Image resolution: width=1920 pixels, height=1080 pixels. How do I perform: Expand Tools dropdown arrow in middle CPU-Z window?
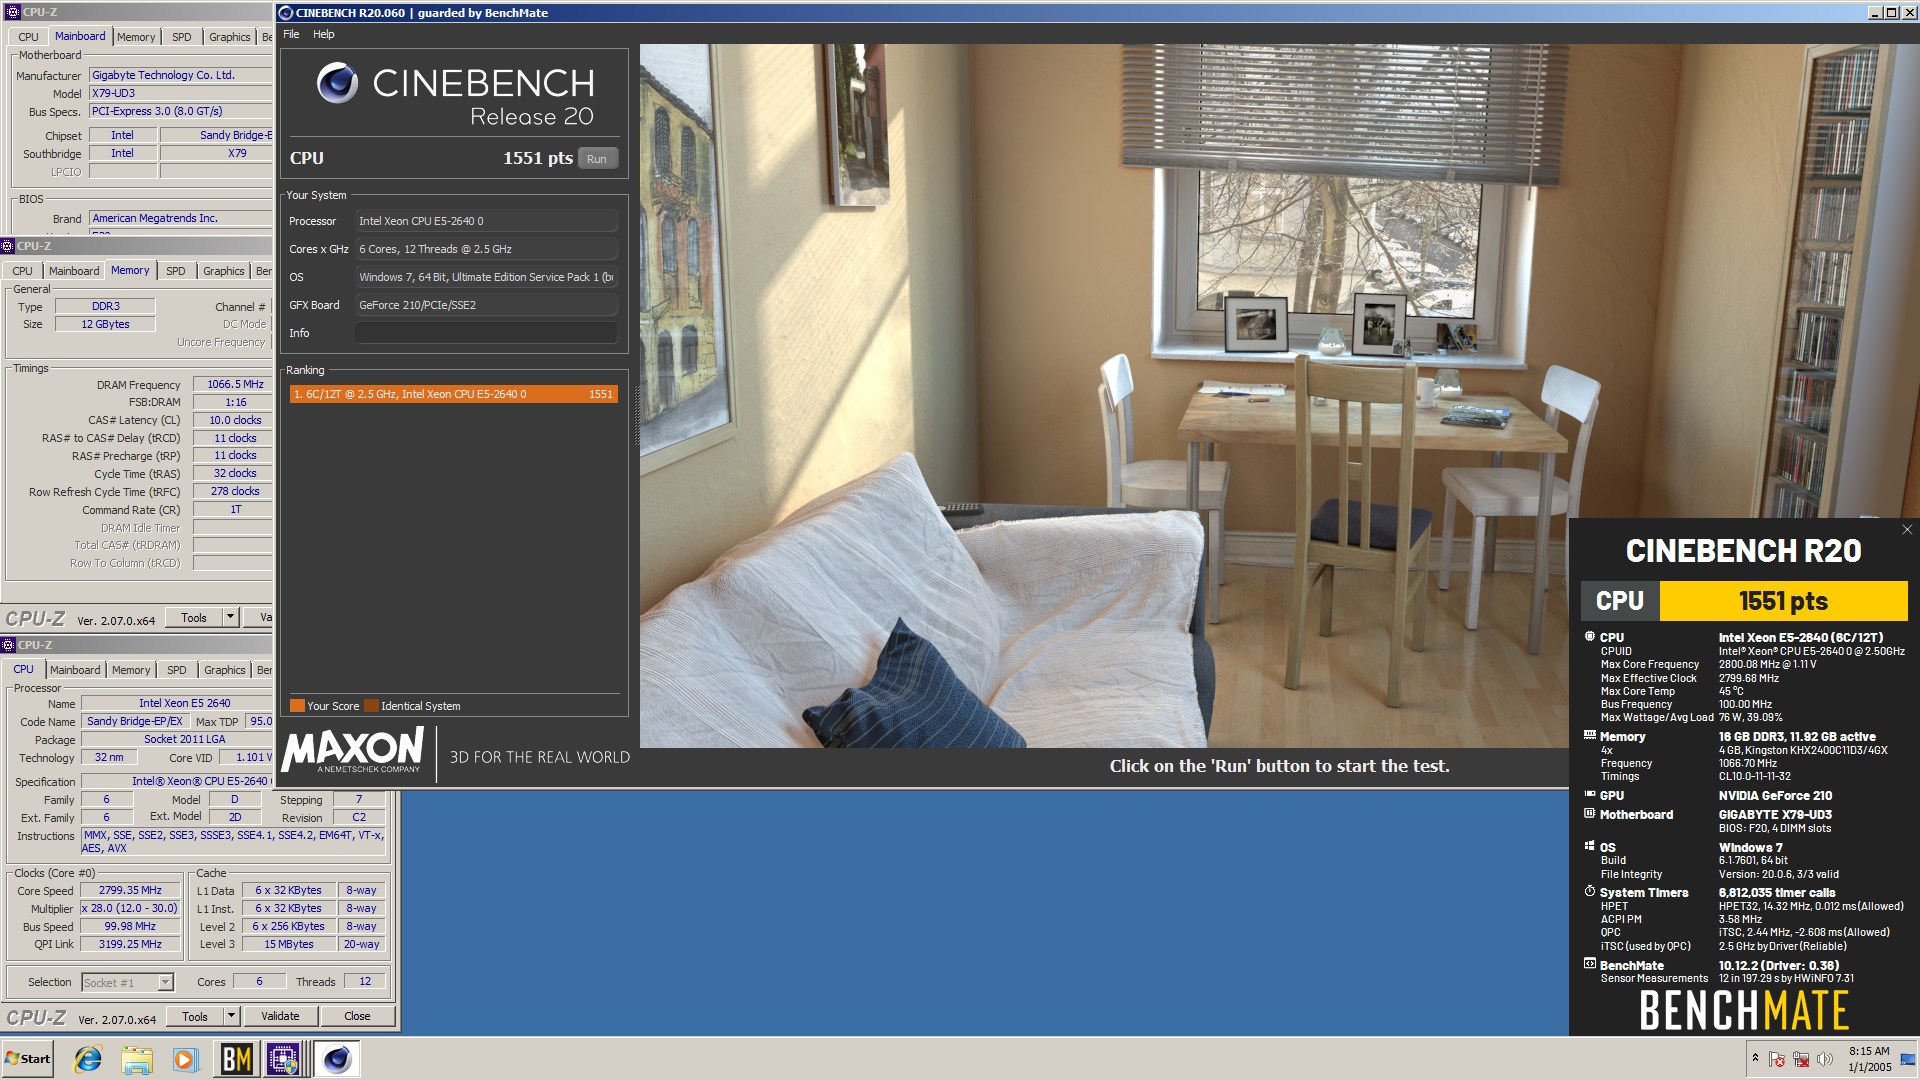click(231, 618)
